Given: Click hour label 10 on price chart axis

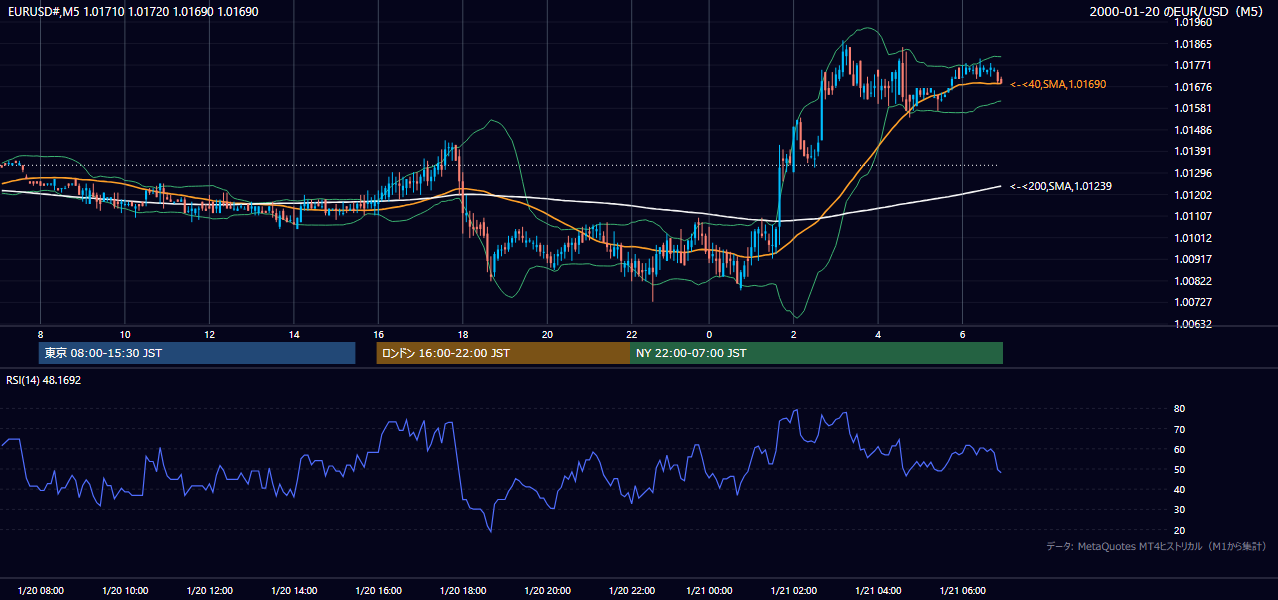Looking at the screenshot, I should tap(125, 334).
